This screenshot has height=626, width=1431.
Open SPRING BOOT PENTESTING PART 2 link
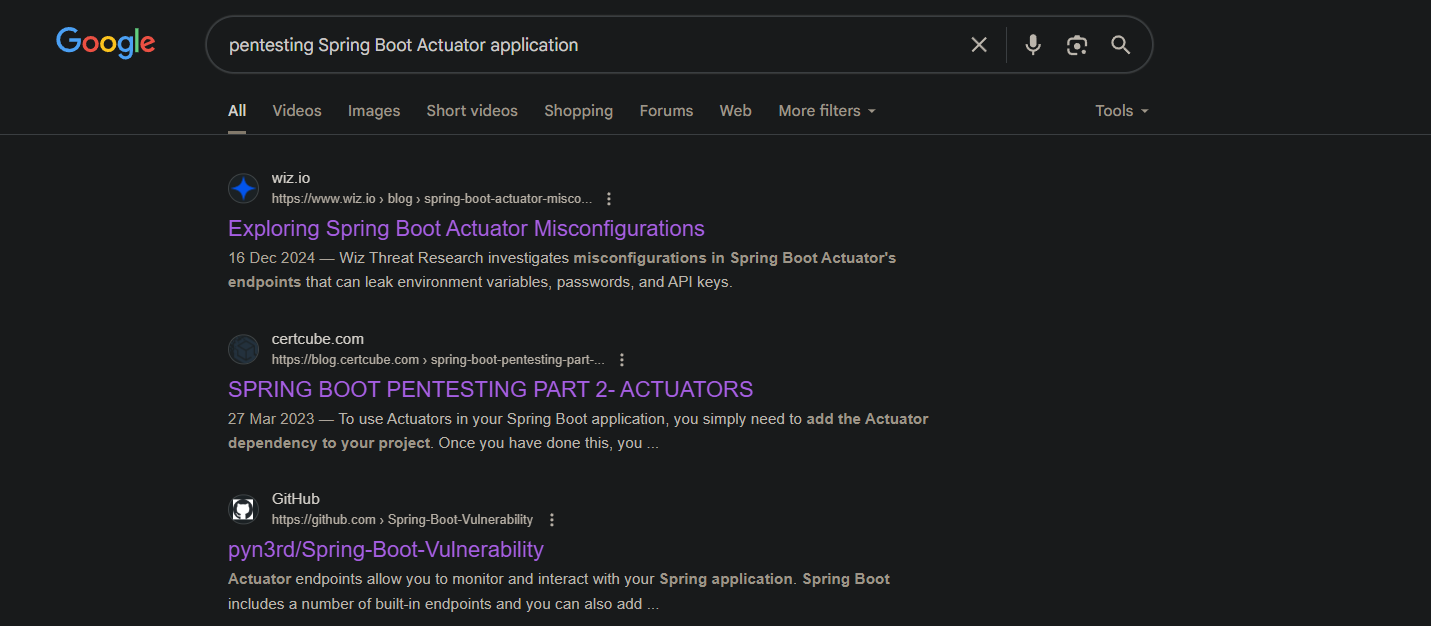490,389
